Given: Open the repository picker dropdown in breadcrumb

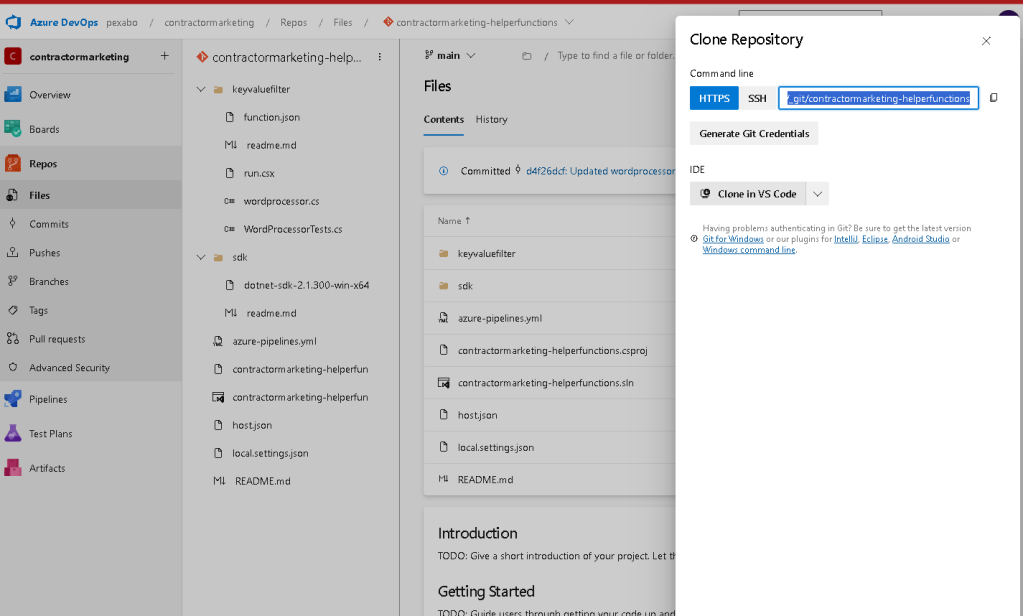Looking at the screenshot, I should [570, 22].
